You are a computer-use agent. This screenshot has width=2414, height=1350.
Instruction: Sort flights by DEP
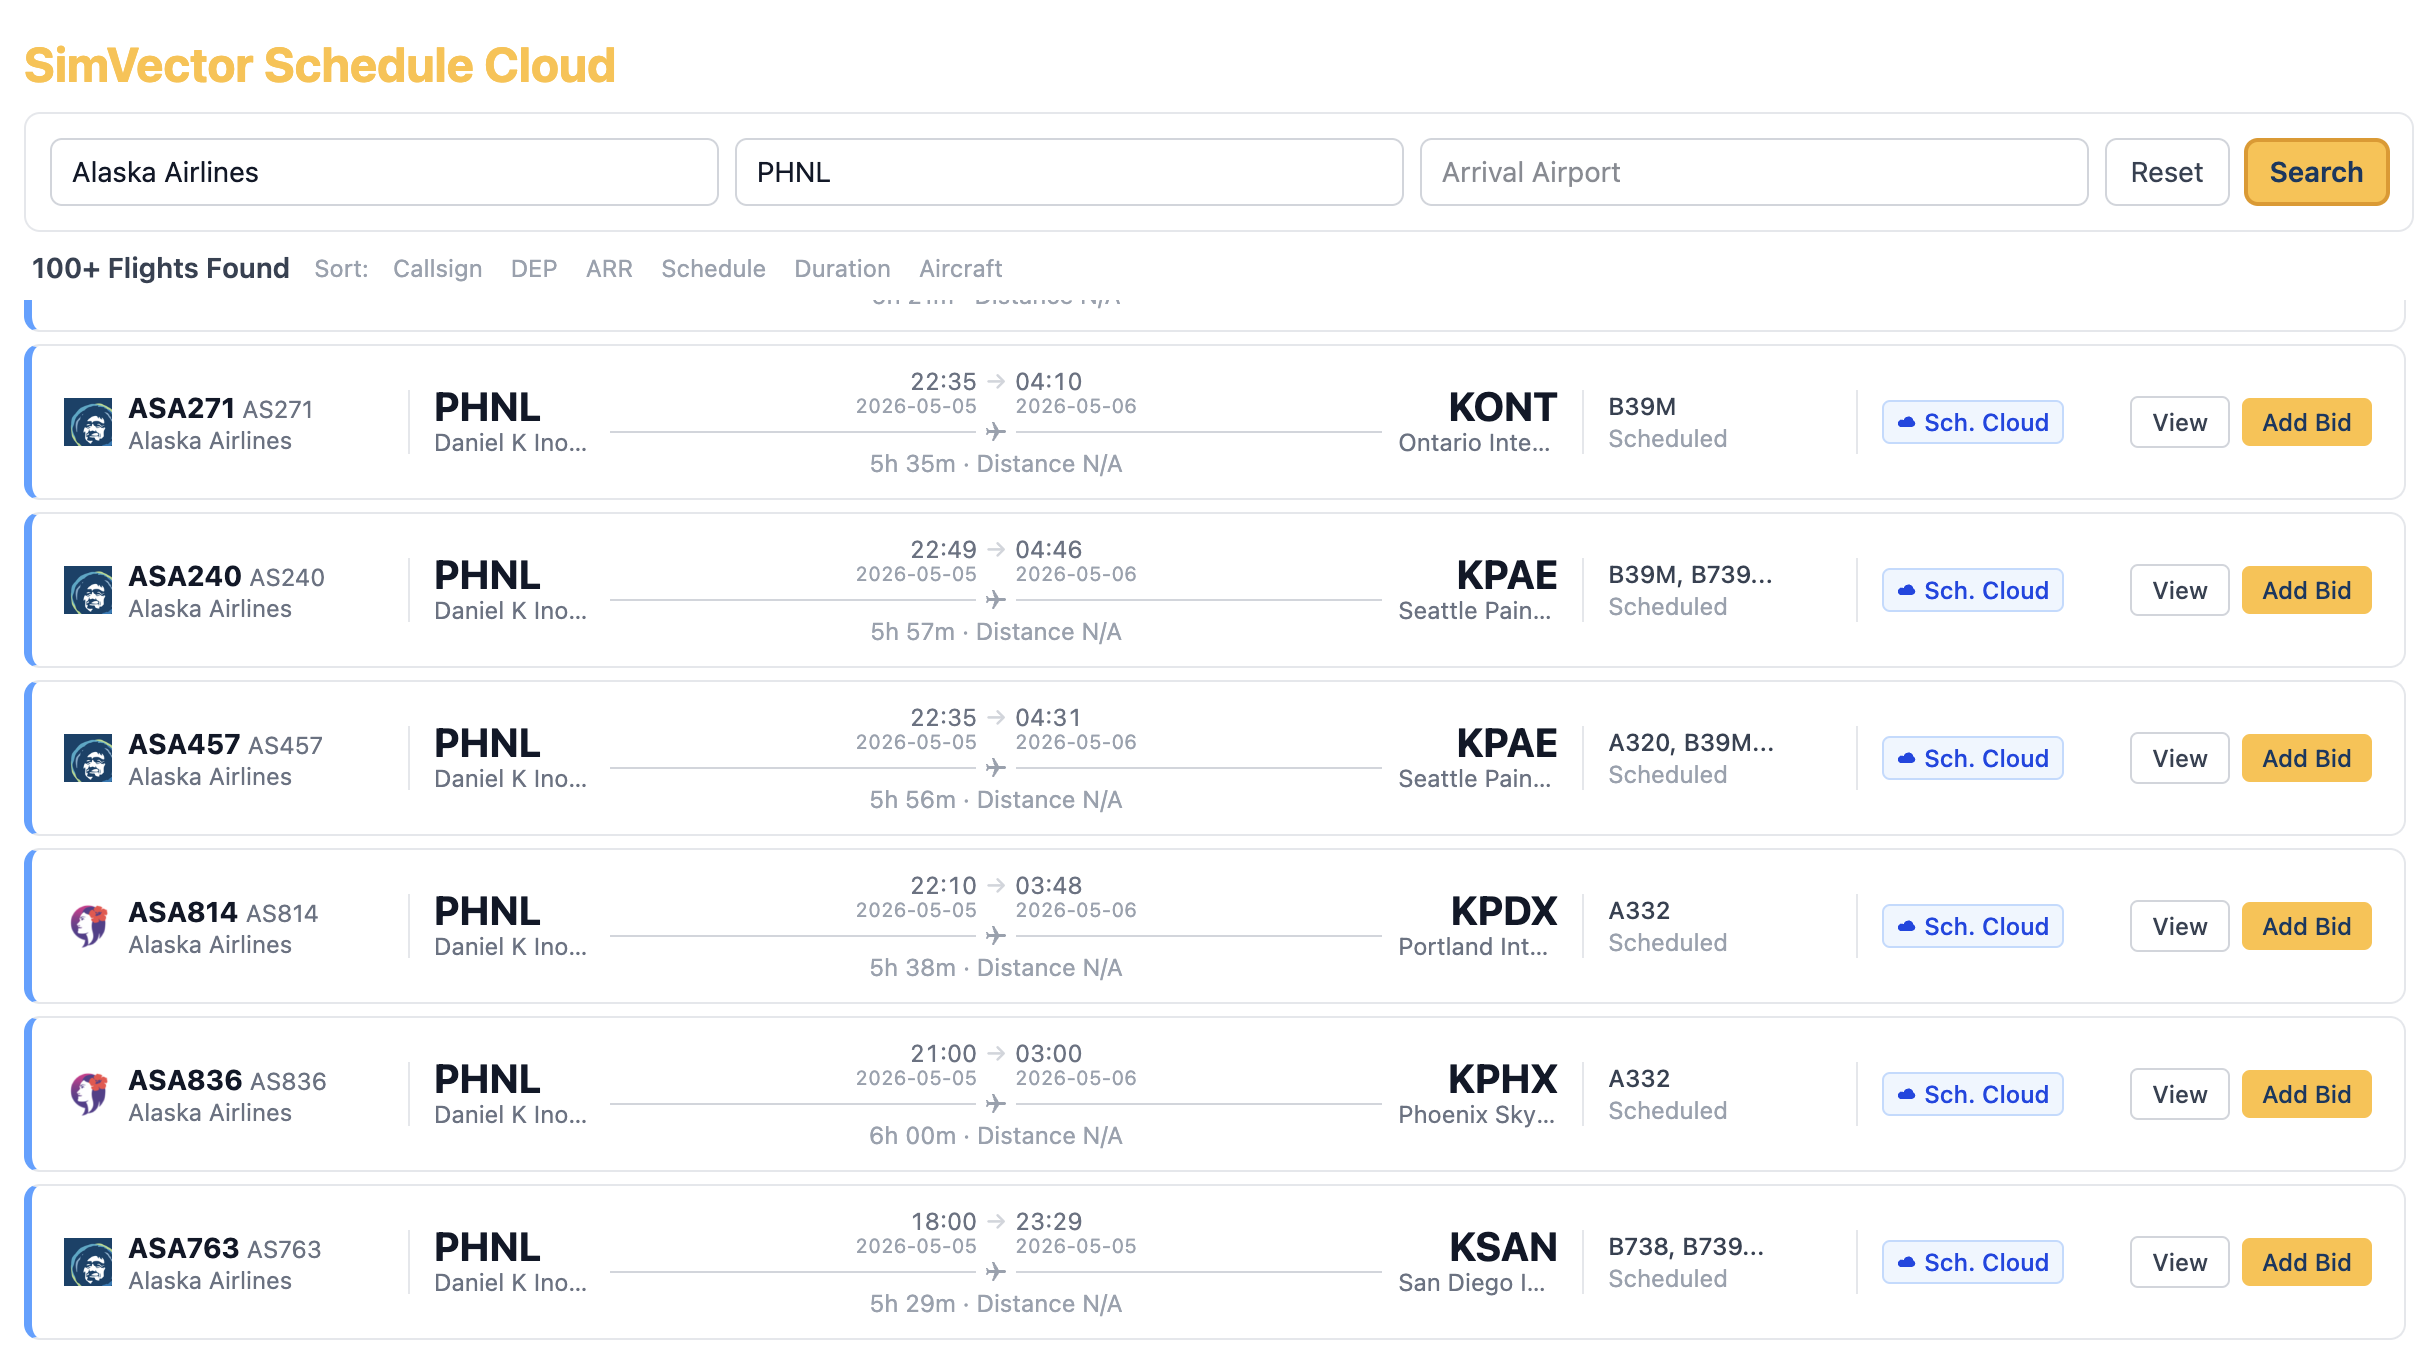point(534,269)
